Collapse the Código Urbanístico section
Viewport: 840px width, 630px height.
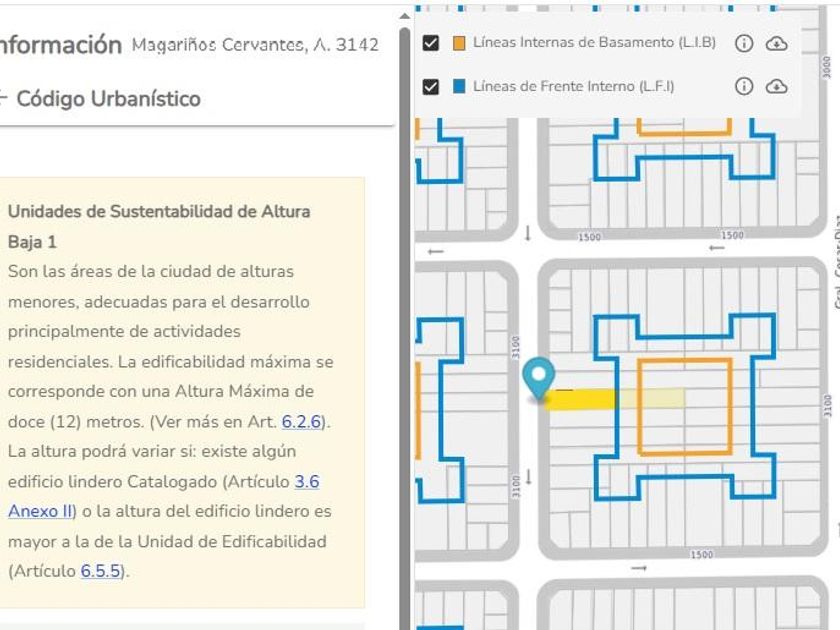coord(2,98)
